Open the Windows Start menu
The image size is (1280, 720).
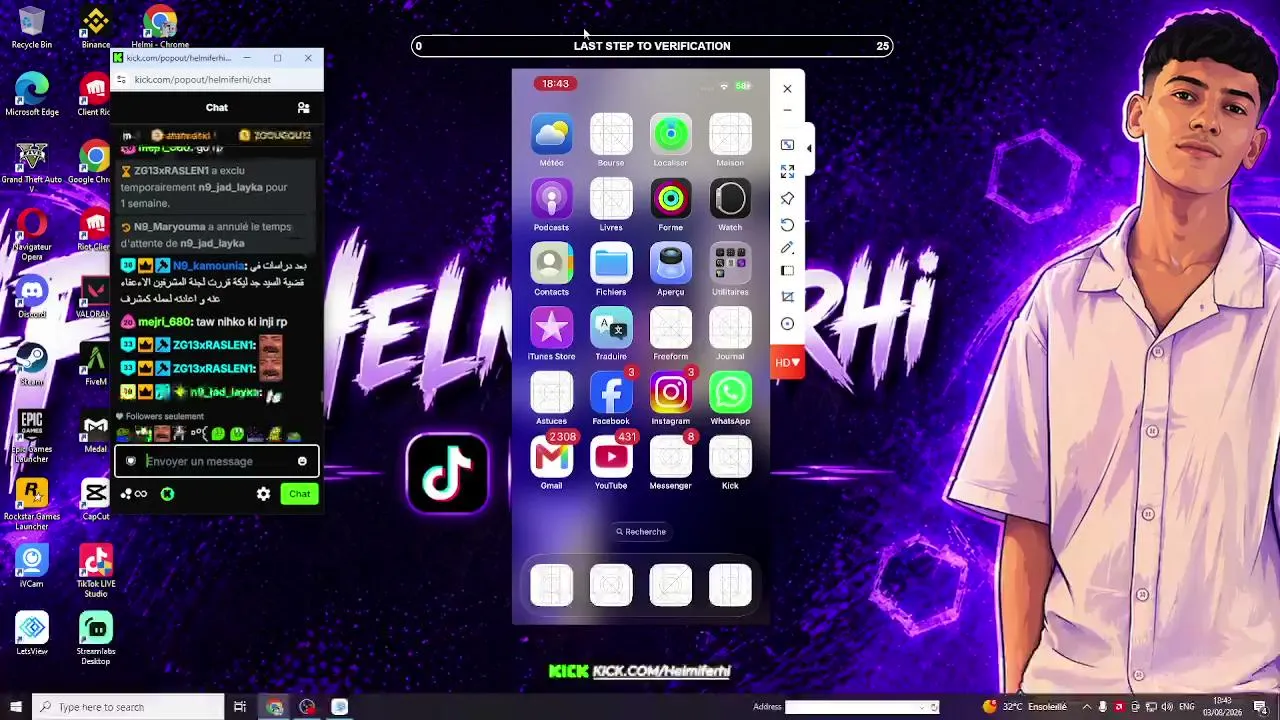click(x=15, y=707)
